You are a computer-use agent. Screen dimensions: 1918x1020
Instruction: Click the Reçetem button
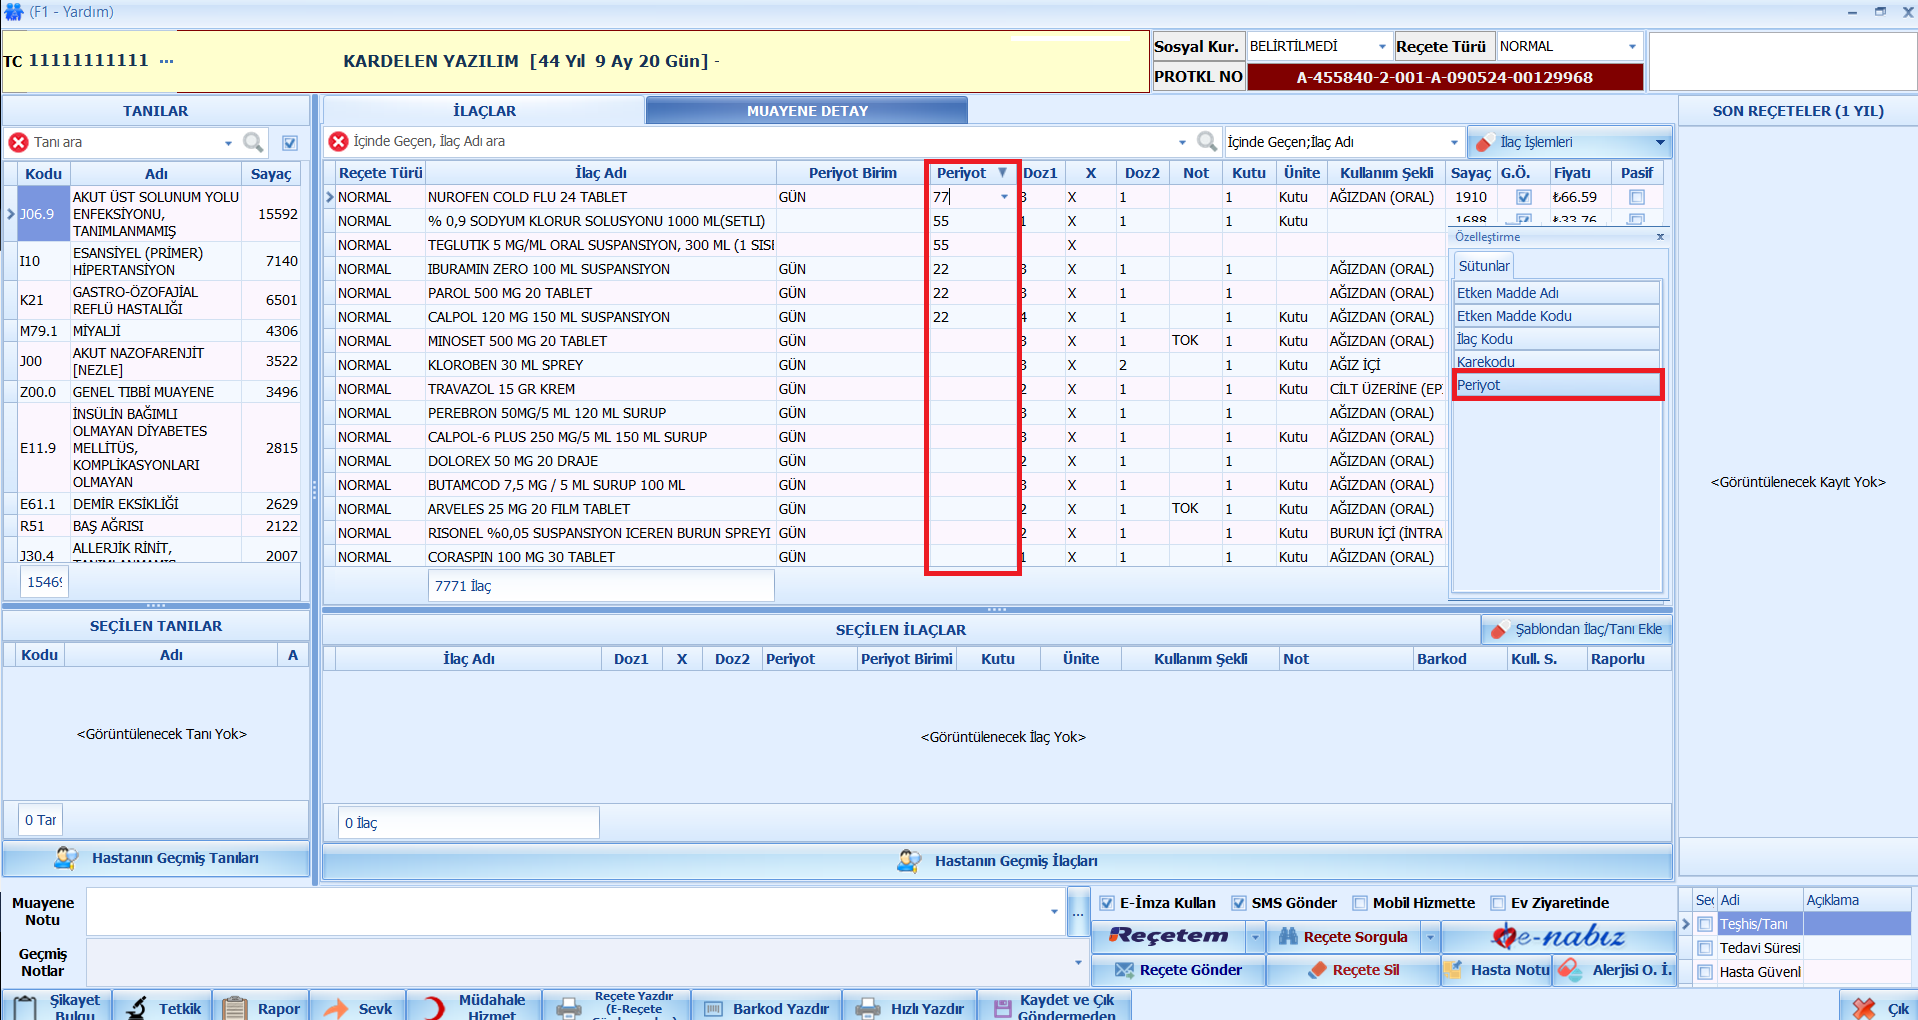click(x=1169, y=937)
